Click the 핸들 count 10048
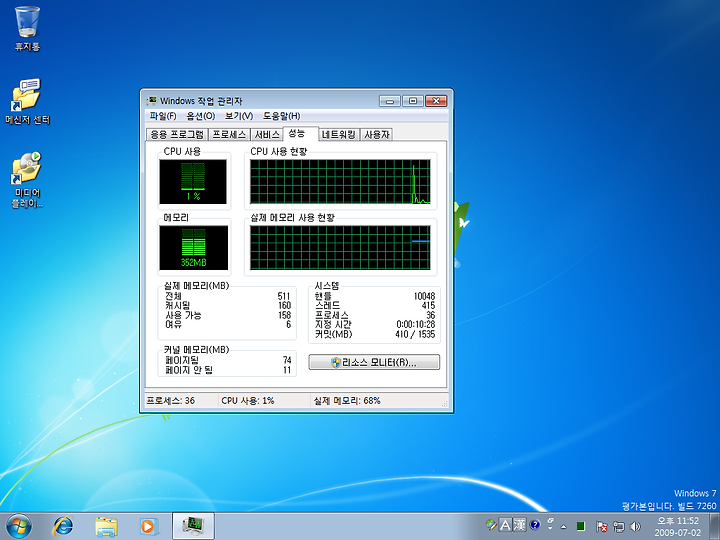 [x=424, y=296]
